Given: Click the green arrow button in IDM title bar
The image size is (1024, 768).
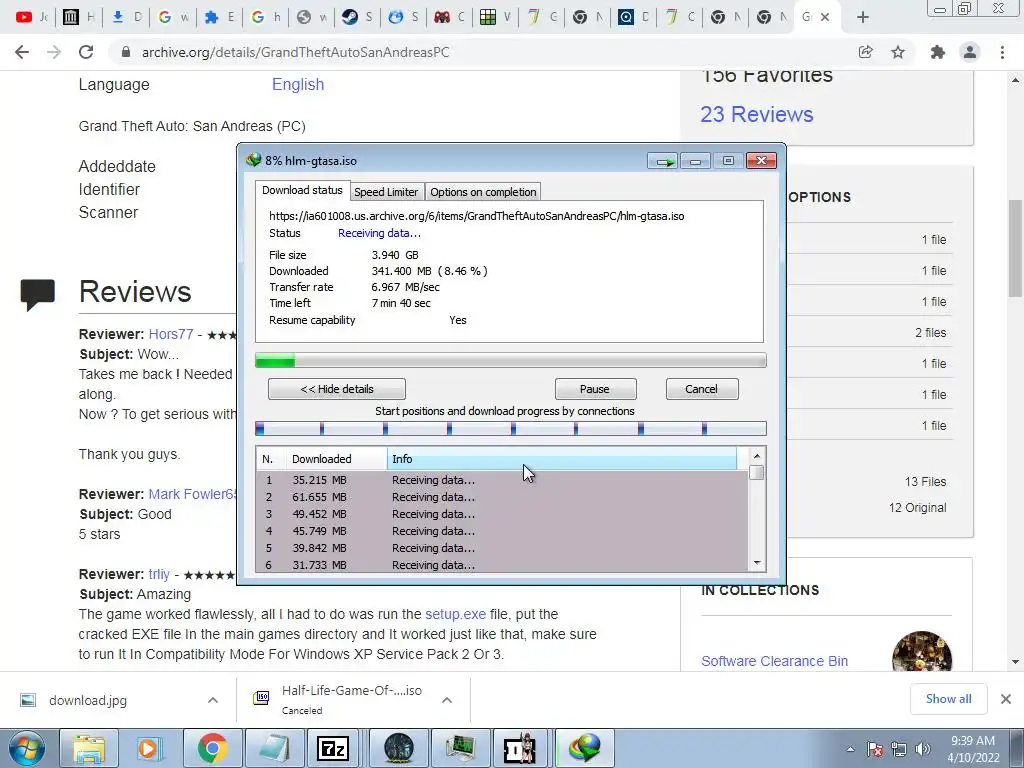Looking at the screenshot, I should 663,161.
